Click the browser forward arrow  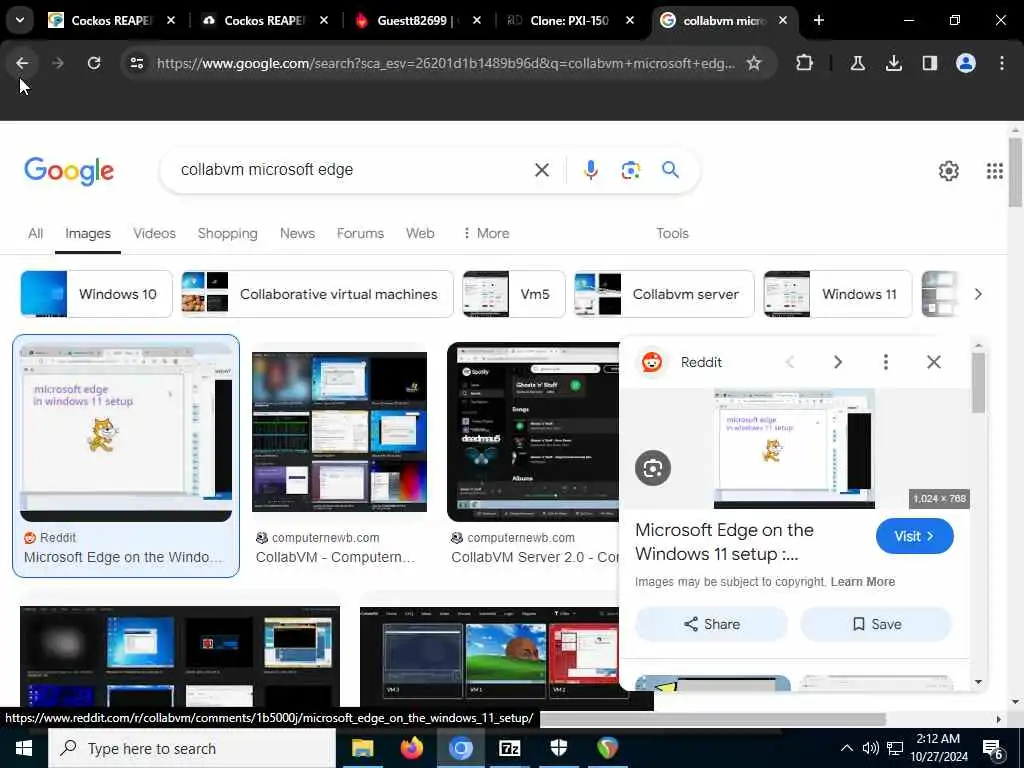[x=57, y=63]
